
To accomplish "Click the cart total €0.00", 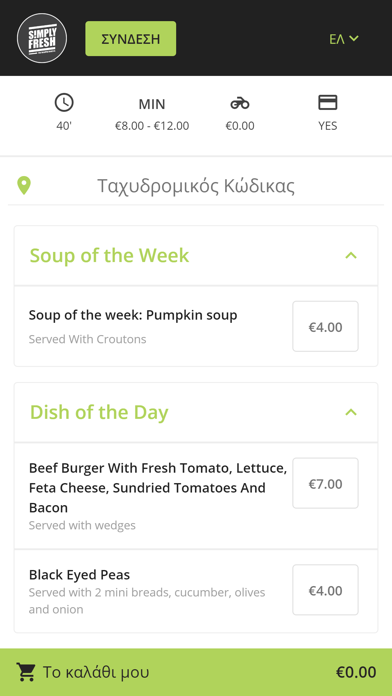I will tap(356, 672).
